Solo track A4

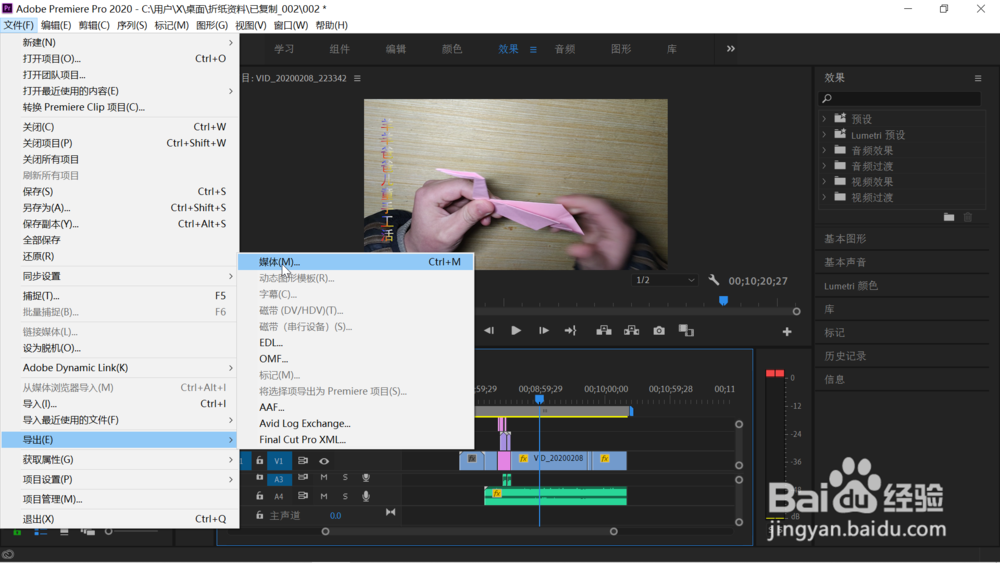click(345, 496)
